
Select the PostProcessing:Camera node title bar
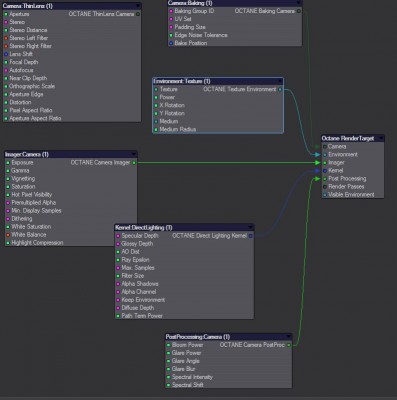coord(228,337)
